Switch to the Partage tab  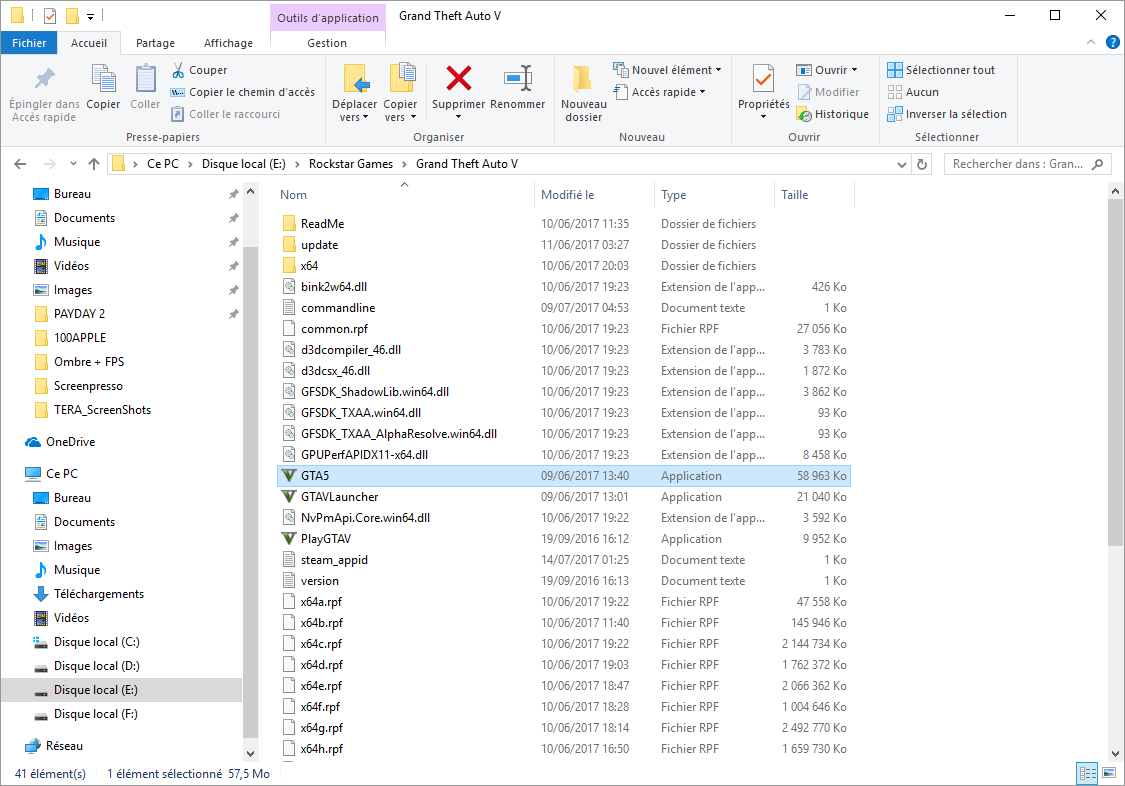(x=155, y=43)
